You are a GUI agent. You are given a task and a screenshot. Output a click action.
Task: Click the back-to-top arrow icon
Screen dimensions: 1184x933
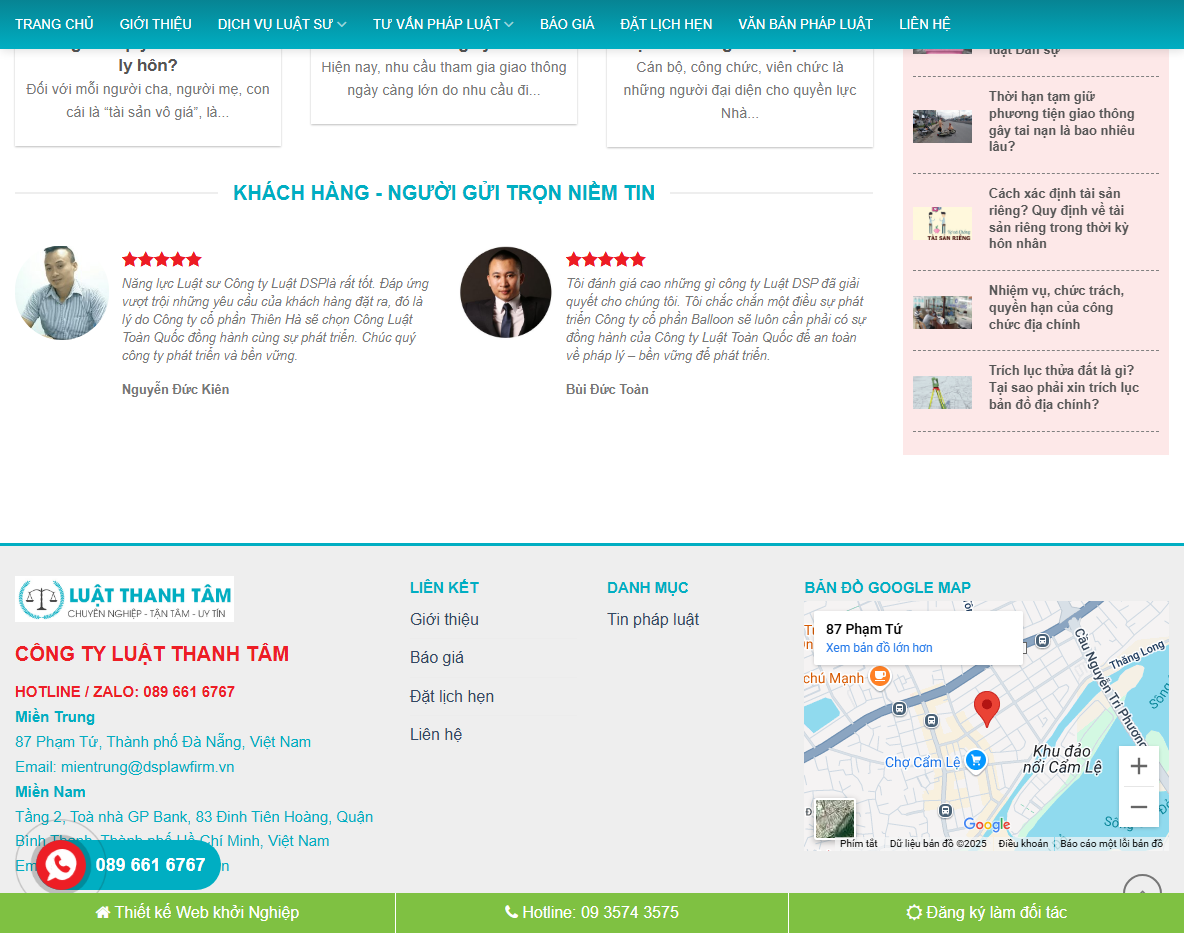(1141, 890)
